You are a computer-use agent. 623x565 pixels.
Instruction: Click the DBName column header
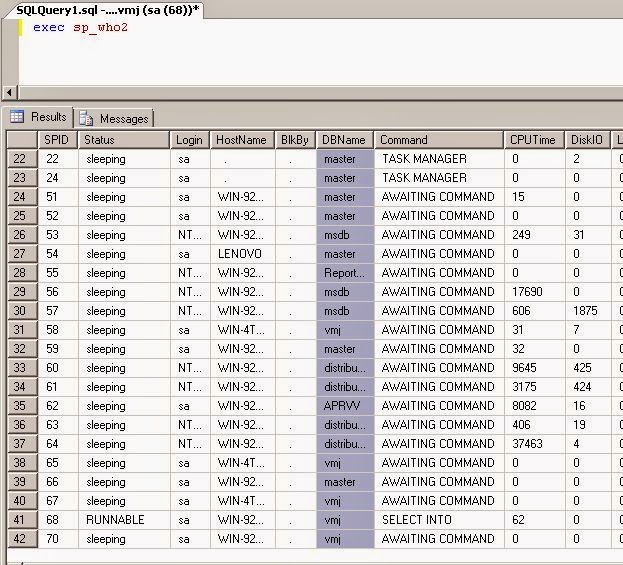pyautogui.click(x=344, y=140)
